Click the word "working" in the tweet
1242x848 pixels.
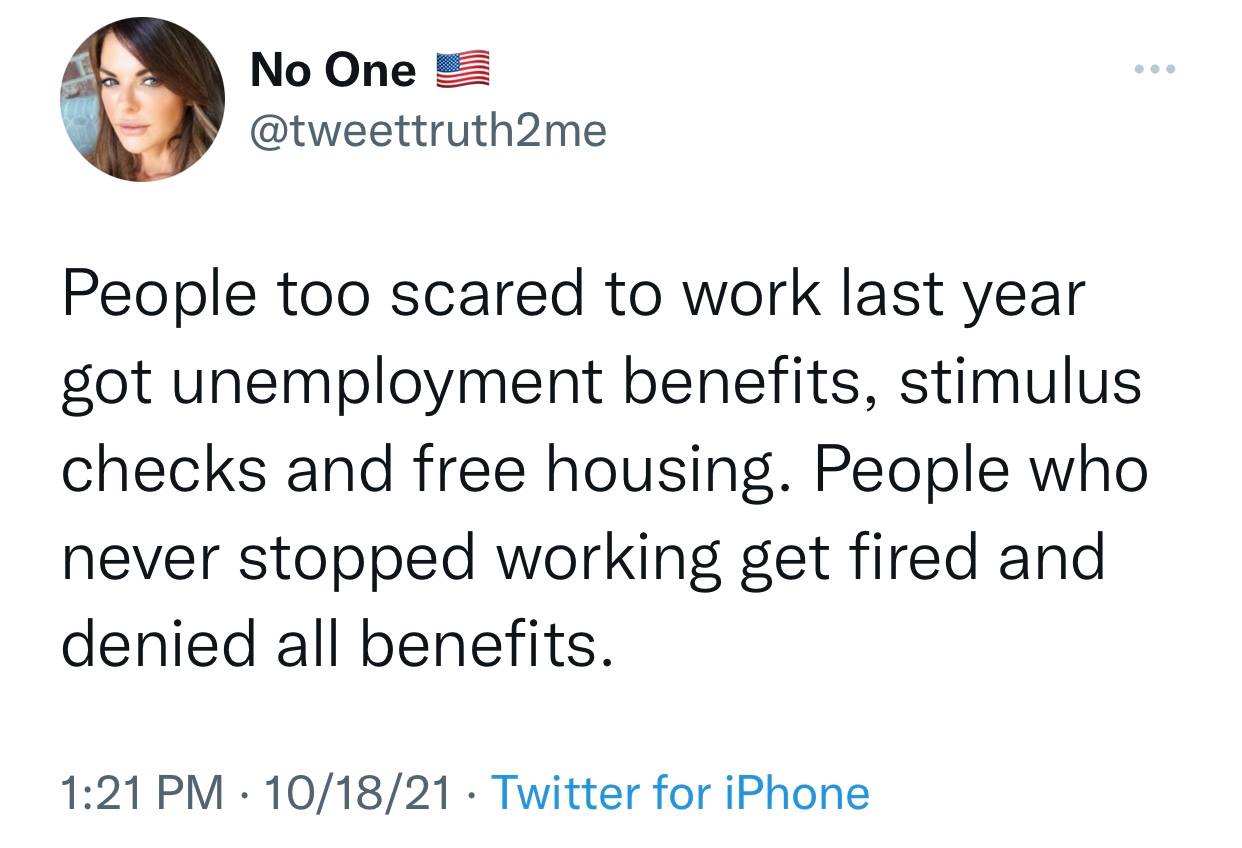click(609, 559)
